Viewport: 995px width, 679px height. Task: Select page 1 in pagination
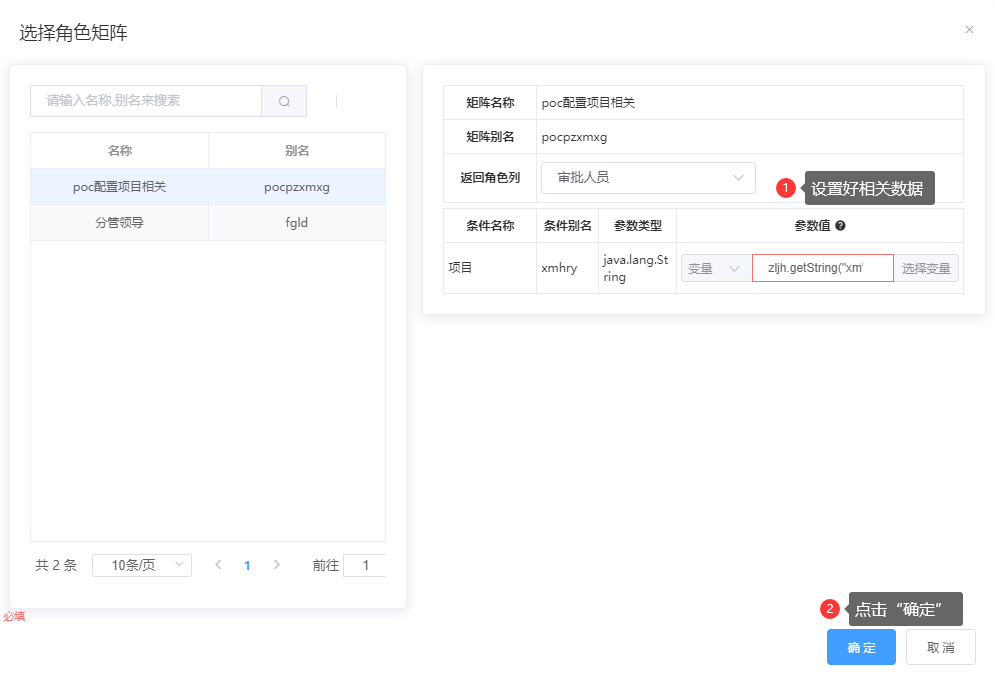pos(247,565)
